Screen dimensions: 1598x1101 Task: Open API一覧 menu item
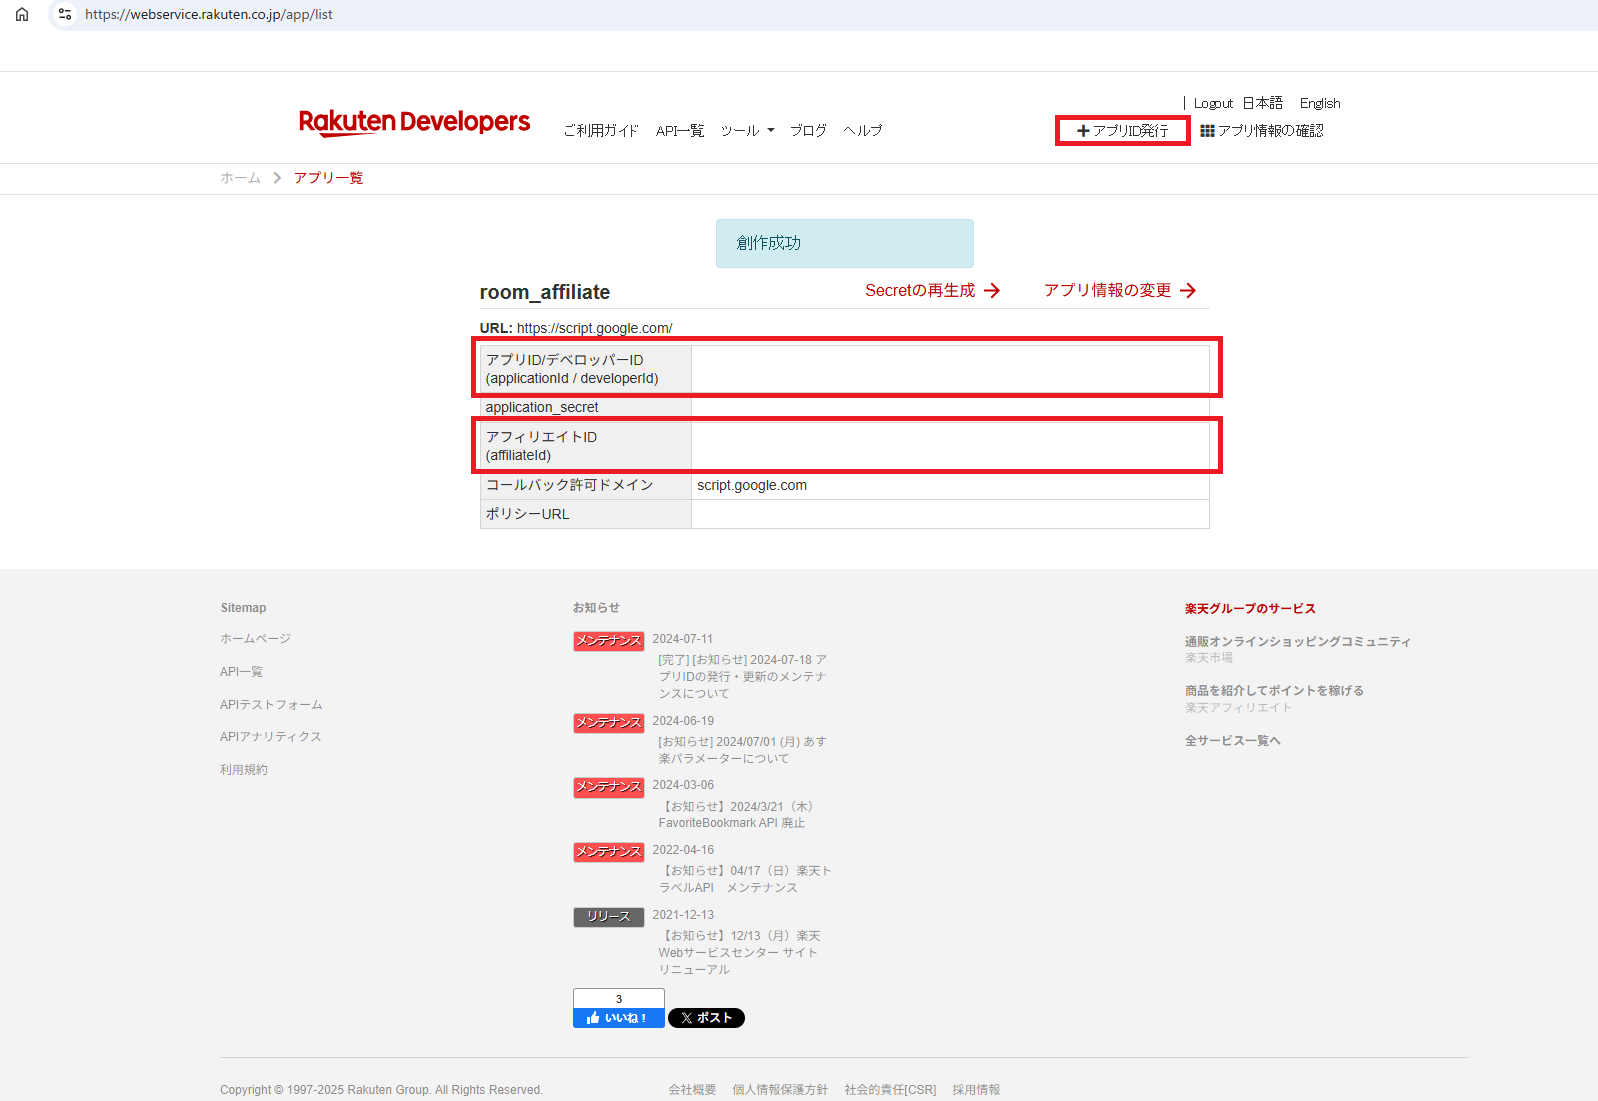click(x=680, y=131)
